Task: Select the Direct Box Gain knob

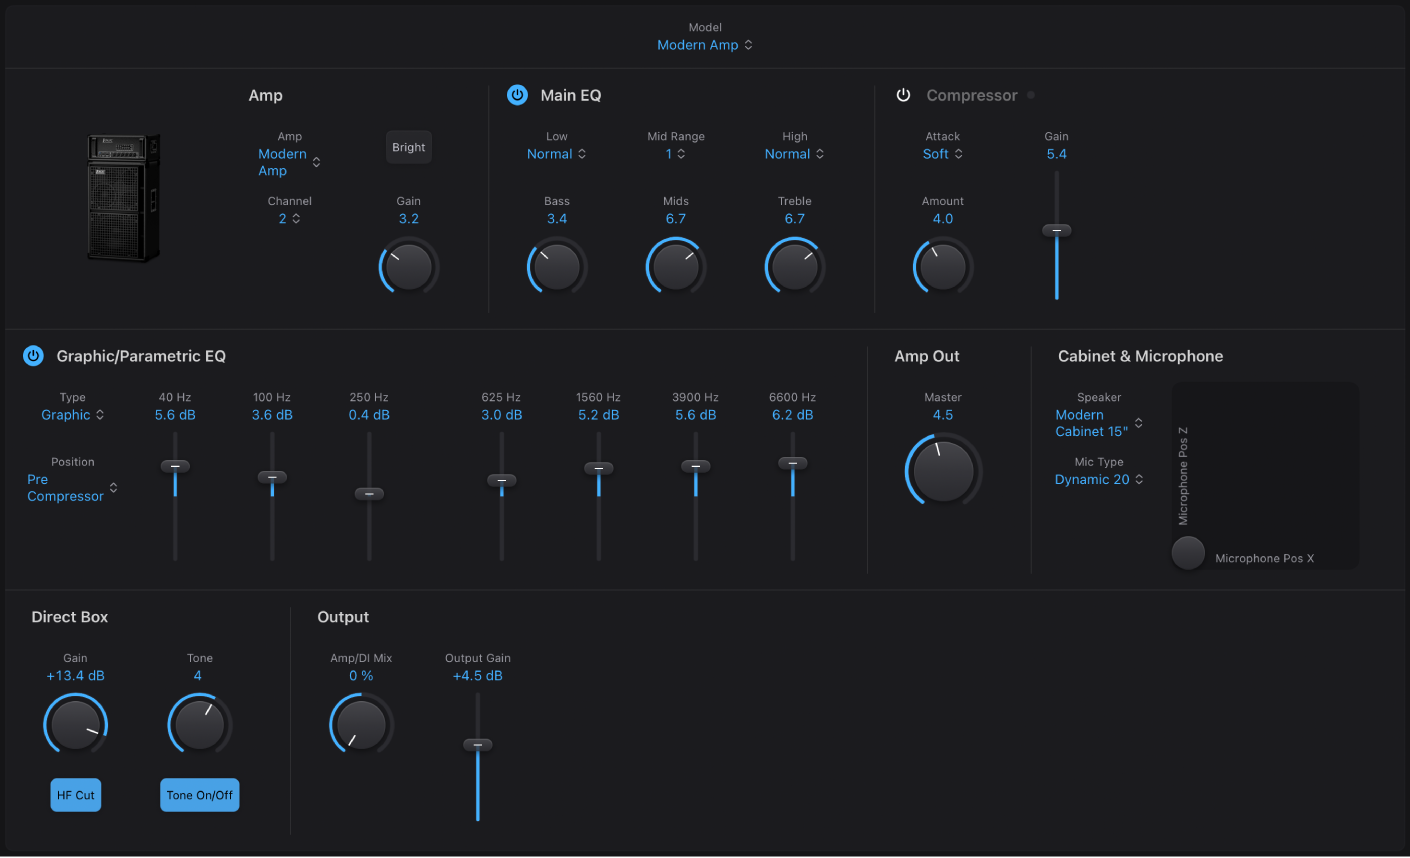Action: (x=75, y=723)
